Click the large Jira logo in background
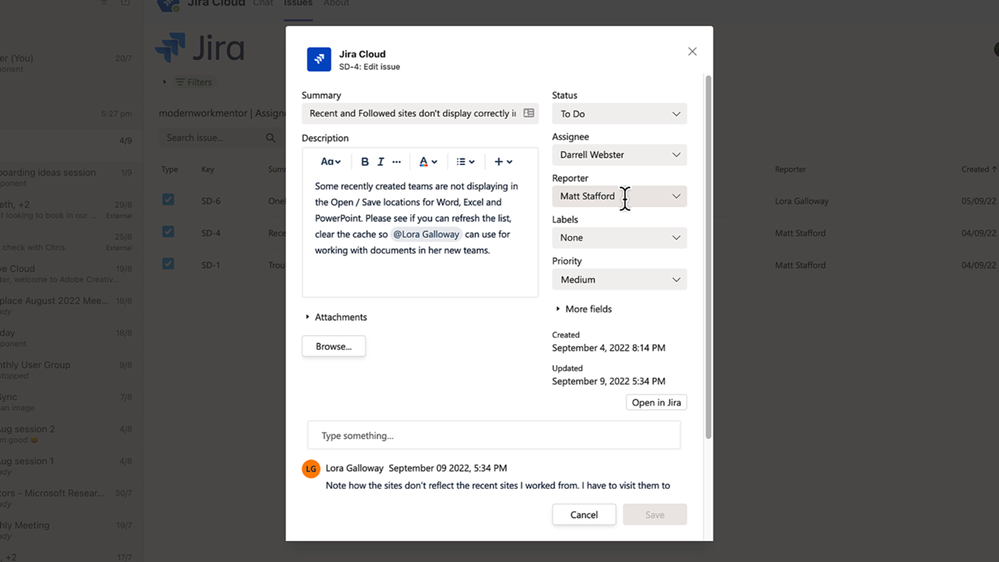The image size is (999, 562). click(x=200, y=48)
